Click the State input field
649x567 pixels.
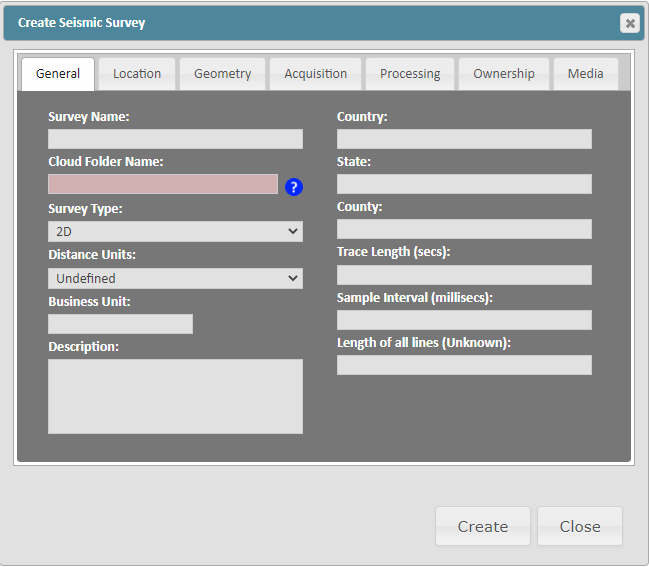click(464, 184)
